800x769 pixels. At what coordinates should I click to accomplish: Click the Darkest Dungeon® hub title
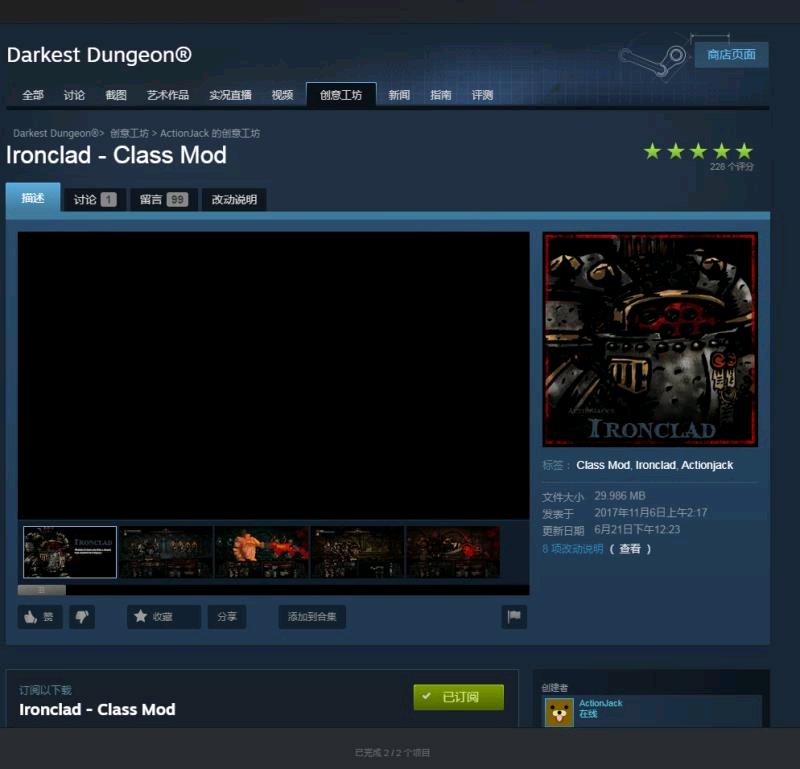coord(99,55)
